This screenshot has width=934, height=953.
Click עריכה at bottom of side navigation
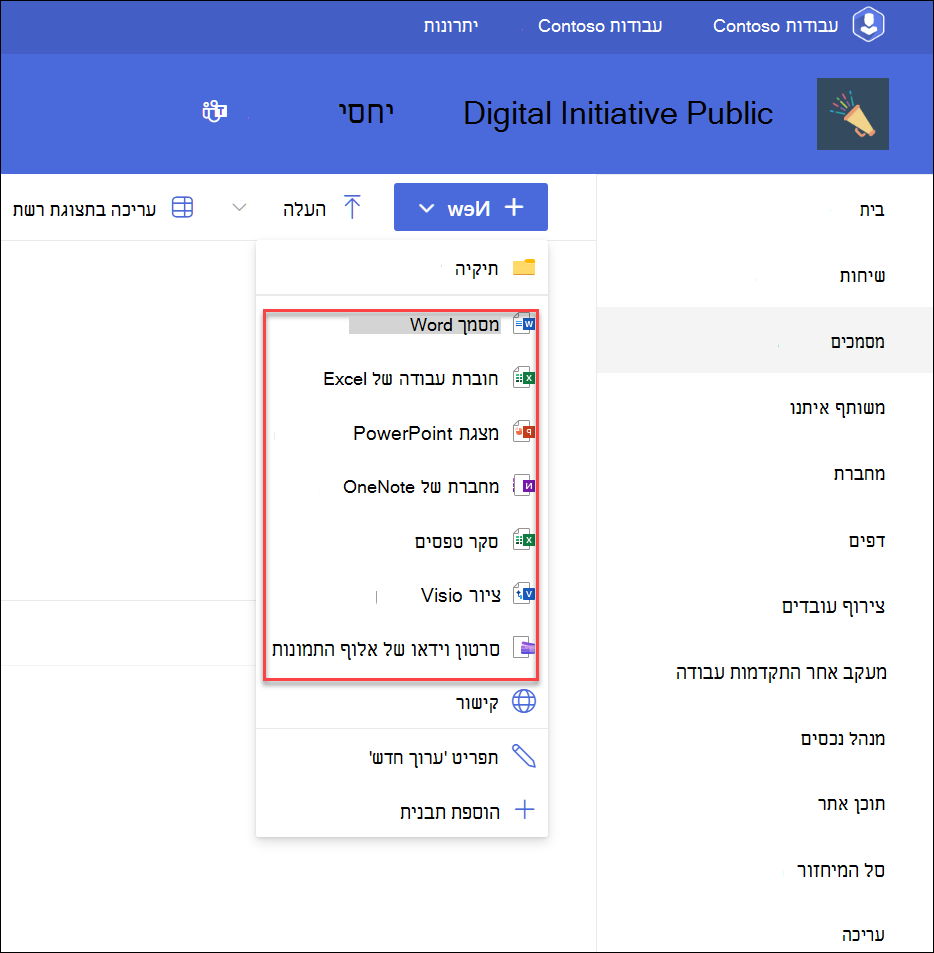coord(862,935)
